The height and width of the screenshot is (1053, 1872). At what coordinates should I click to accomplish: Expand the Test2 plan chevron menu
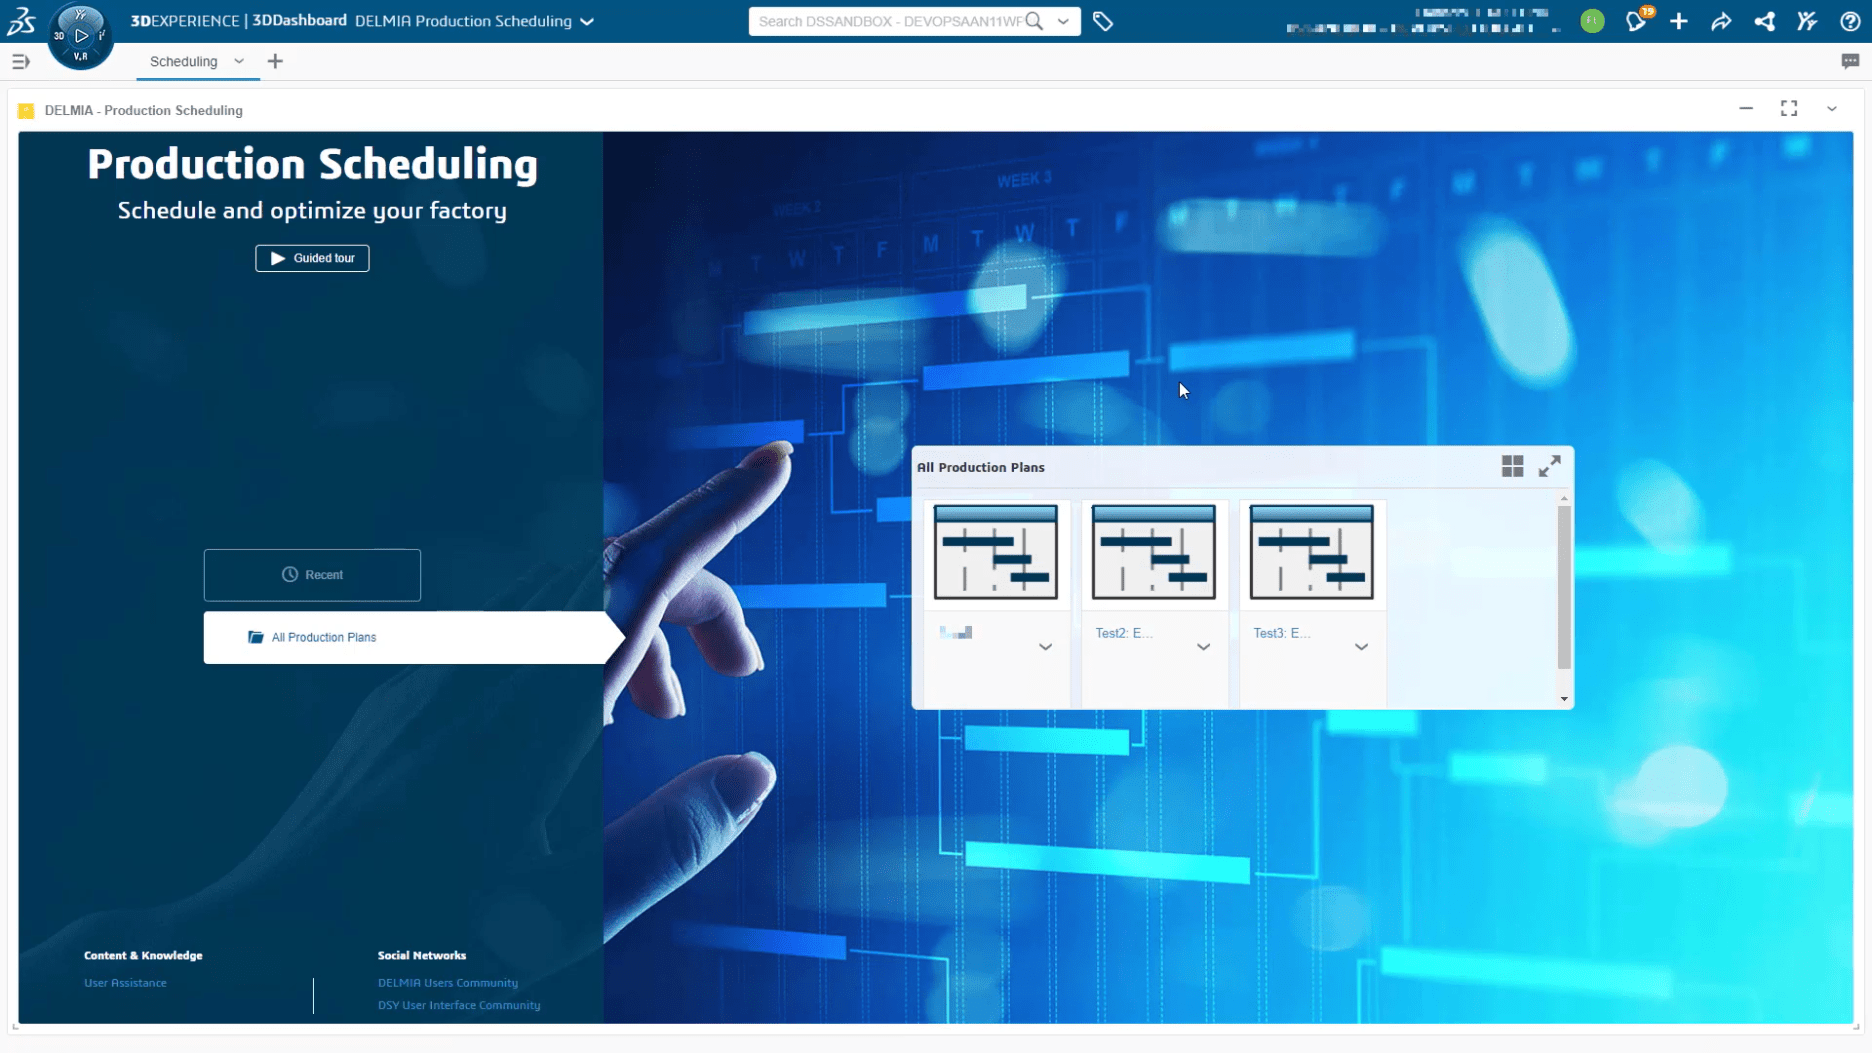click(1203, 647)
